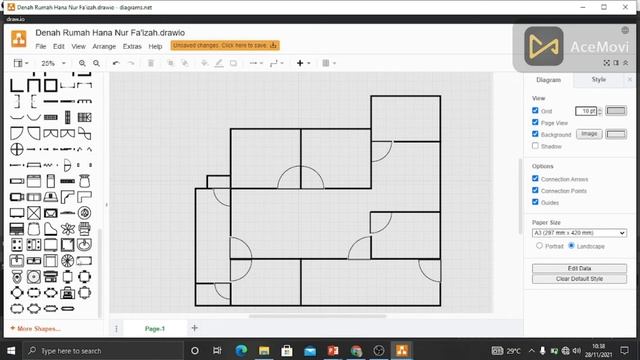Select the square room shape

pyautogui.click(x=51, y=85)
